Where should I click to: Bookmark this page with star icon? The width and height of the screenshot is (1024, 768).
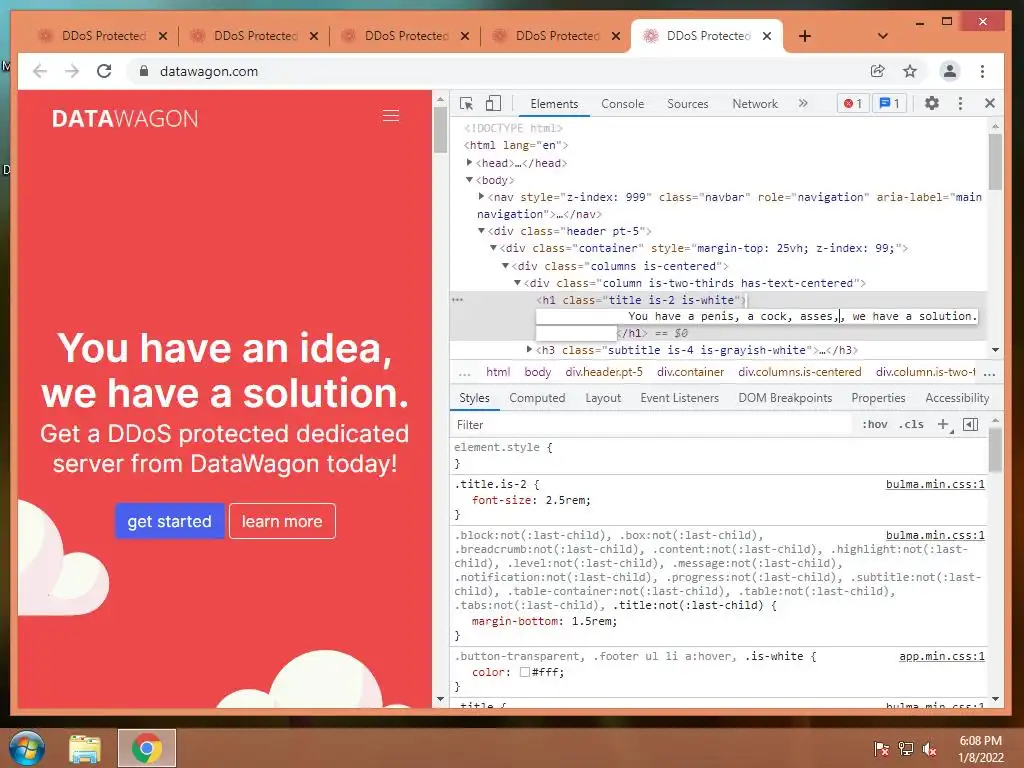click(x=910, y=71)
